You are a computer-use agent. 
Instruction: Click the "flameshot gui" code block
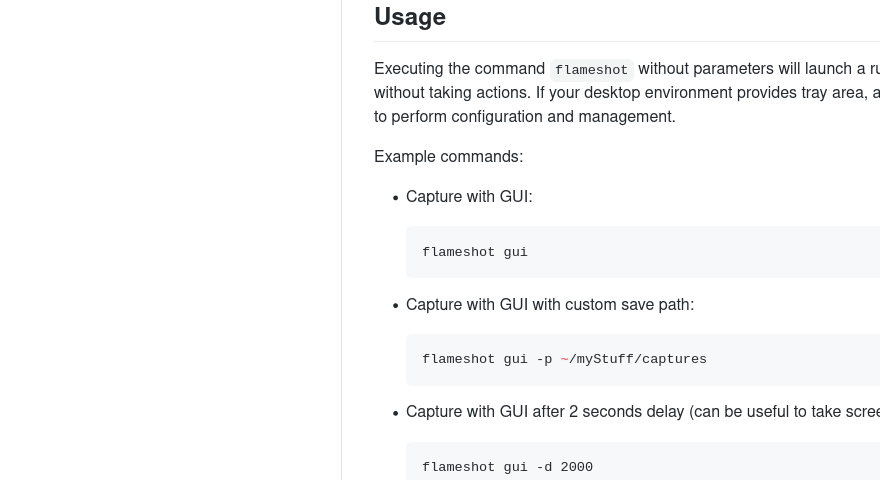coord(475,252)
